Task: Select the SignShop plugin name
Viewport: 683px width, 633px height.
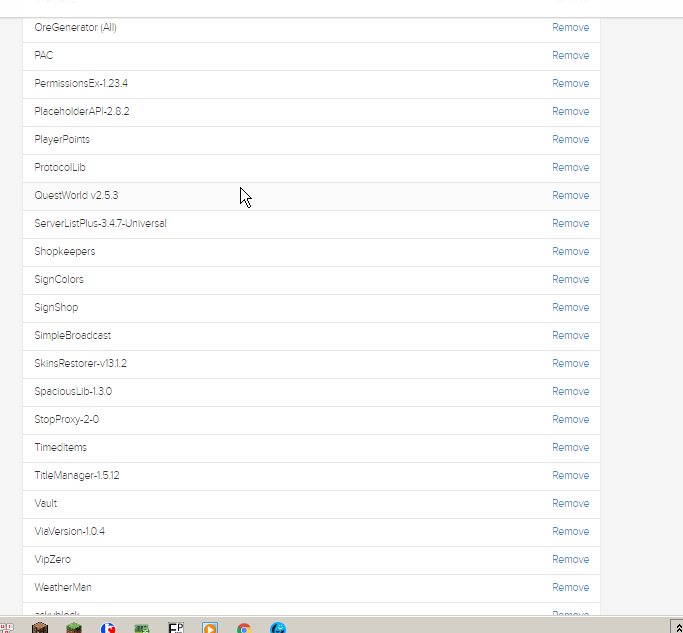Action: coord(56,308)
